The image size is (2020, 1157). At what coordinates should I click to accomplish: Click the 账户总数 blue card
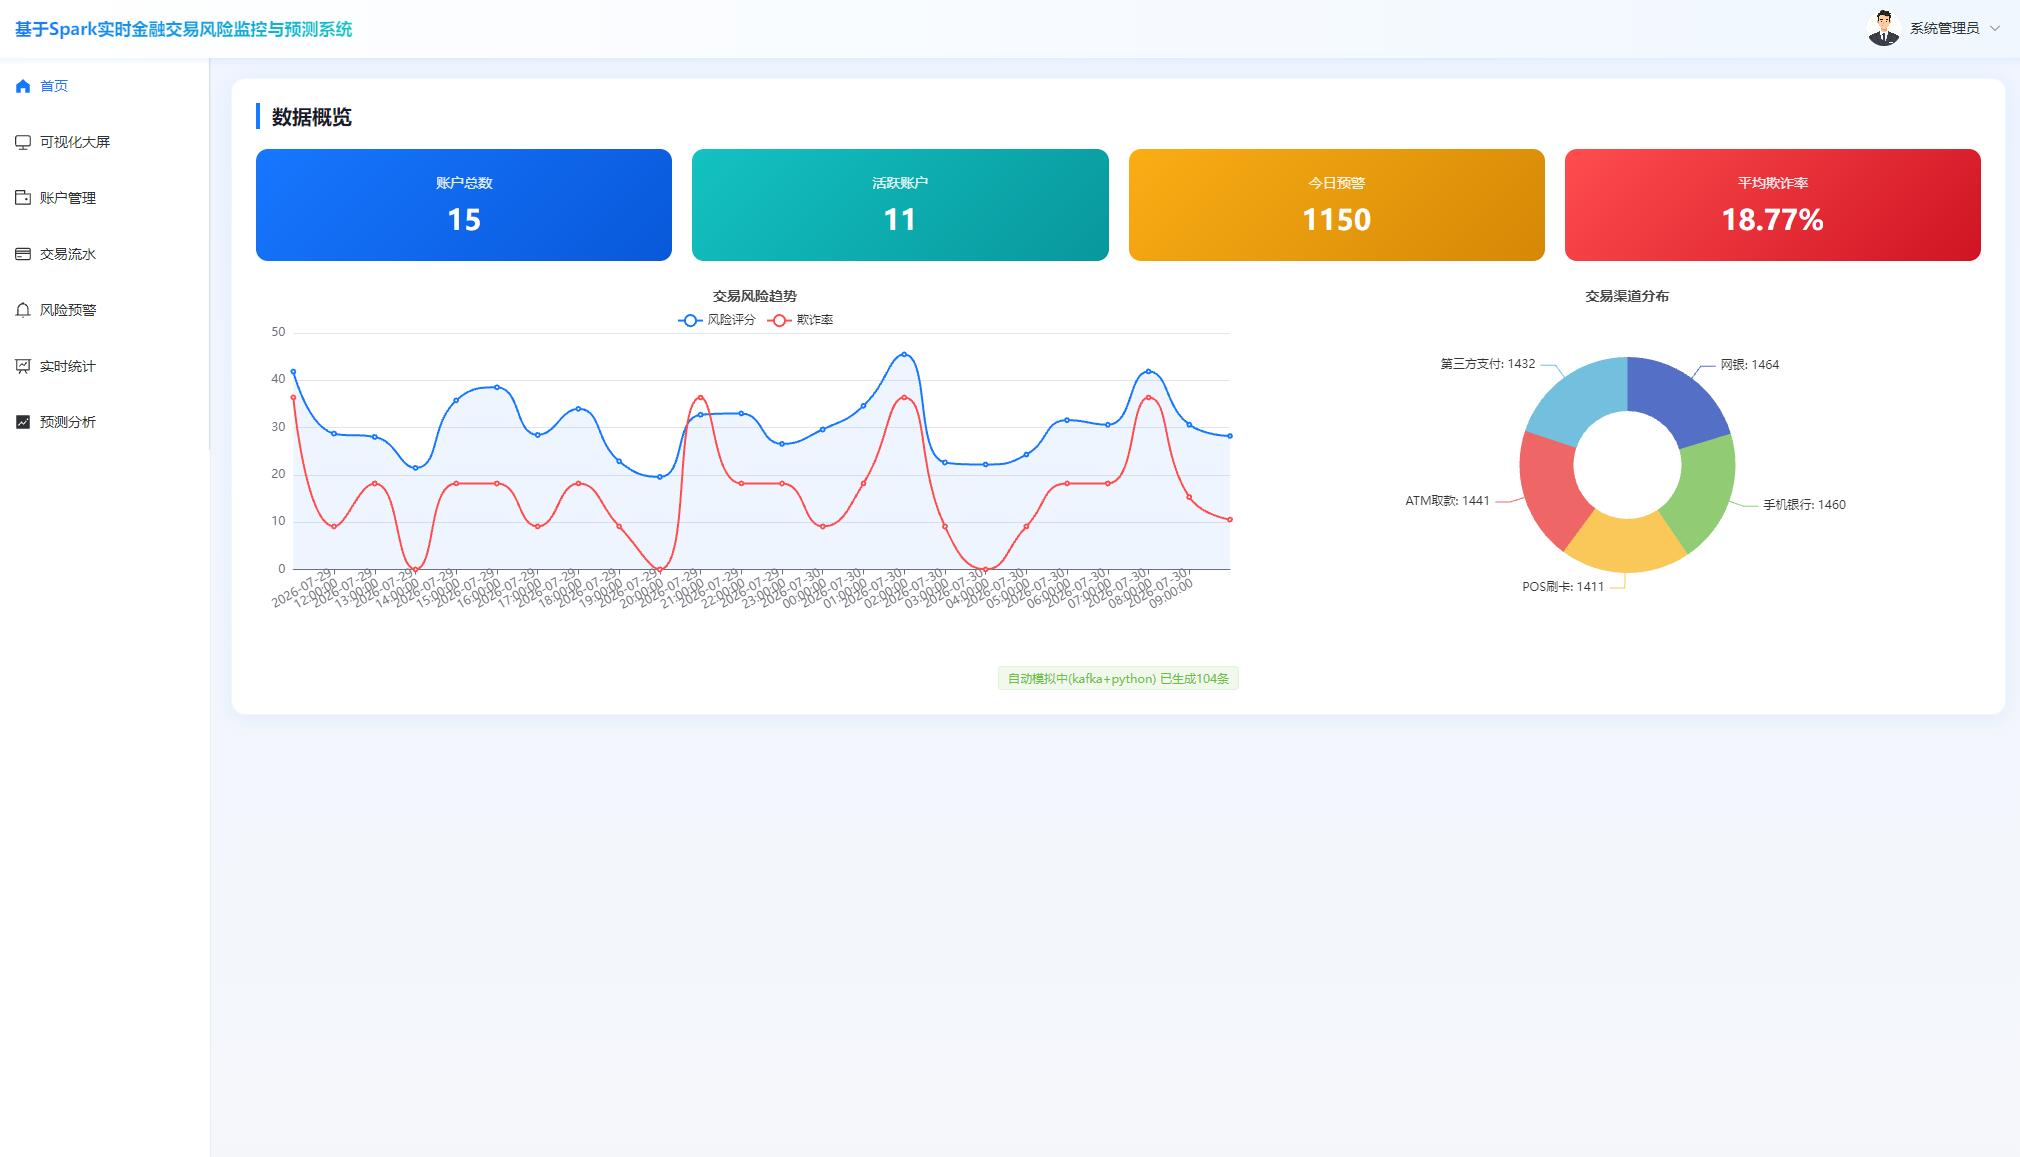pos(464,205)
